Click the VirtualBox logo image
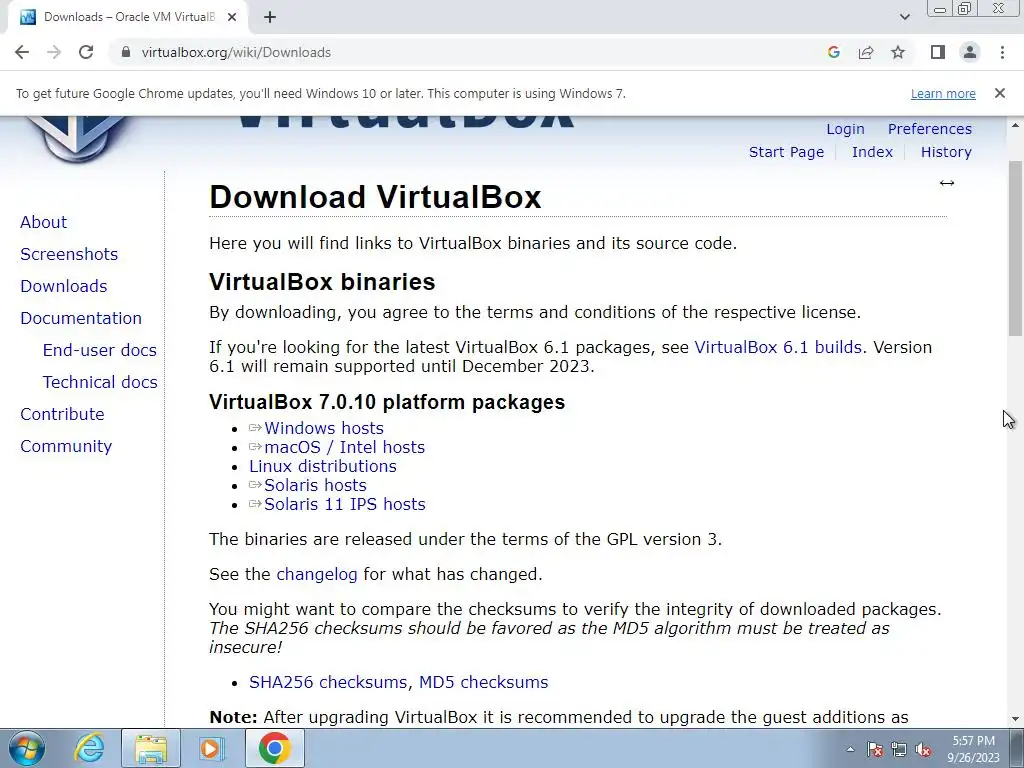1024x768 pixels. pos(77,137)
